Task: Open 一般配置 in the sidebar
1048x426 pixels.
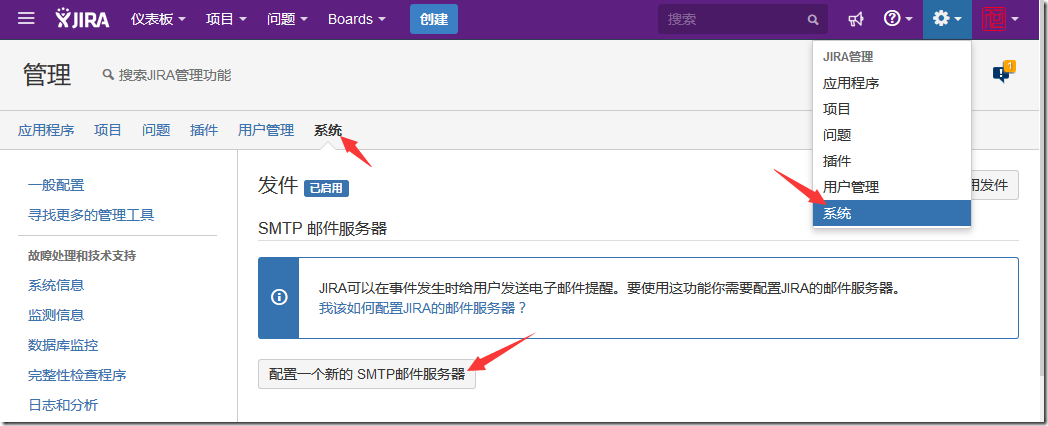Action: (56, 185)
